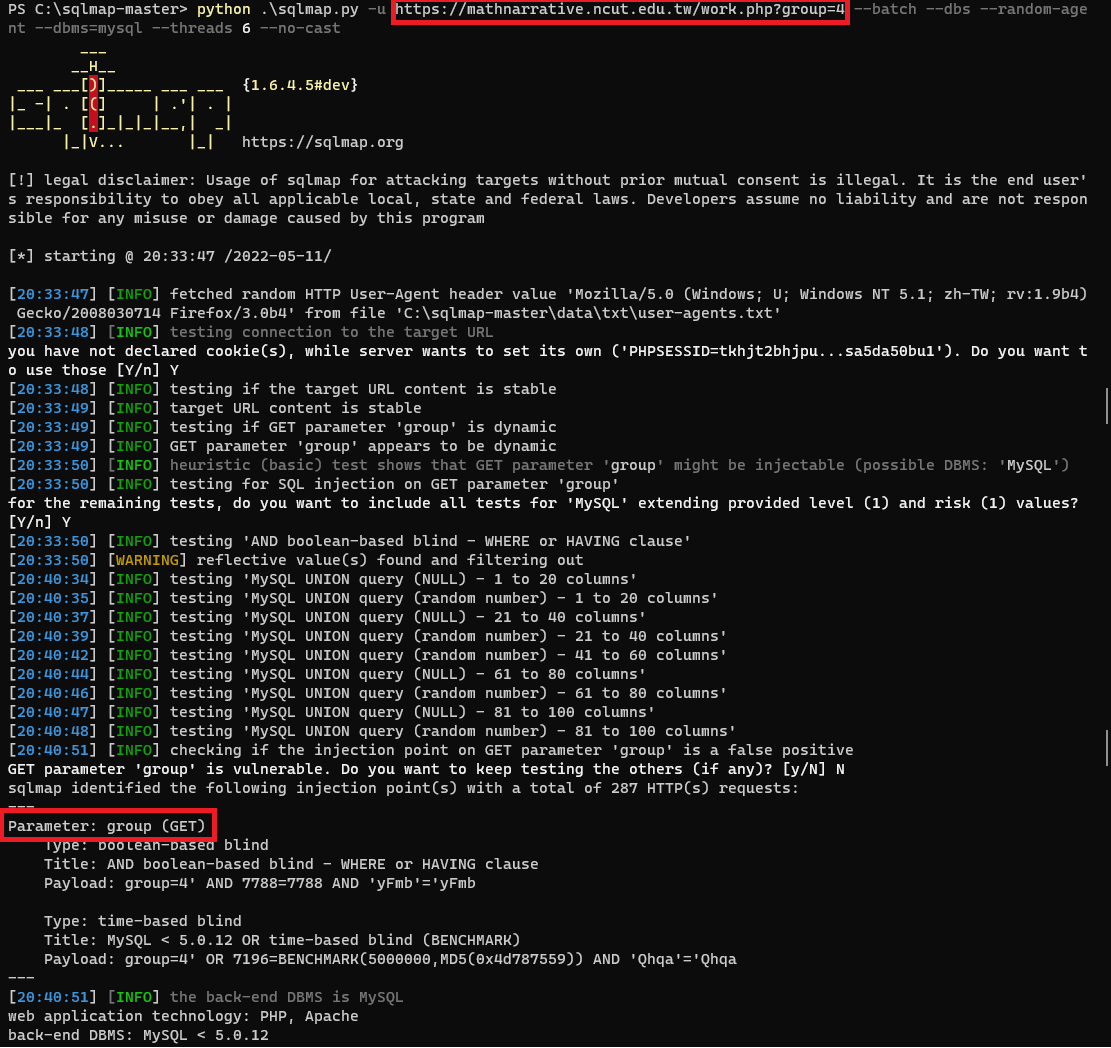Click the UNION query (NULL) 1 to 20 columns line

tap(322, 580)
